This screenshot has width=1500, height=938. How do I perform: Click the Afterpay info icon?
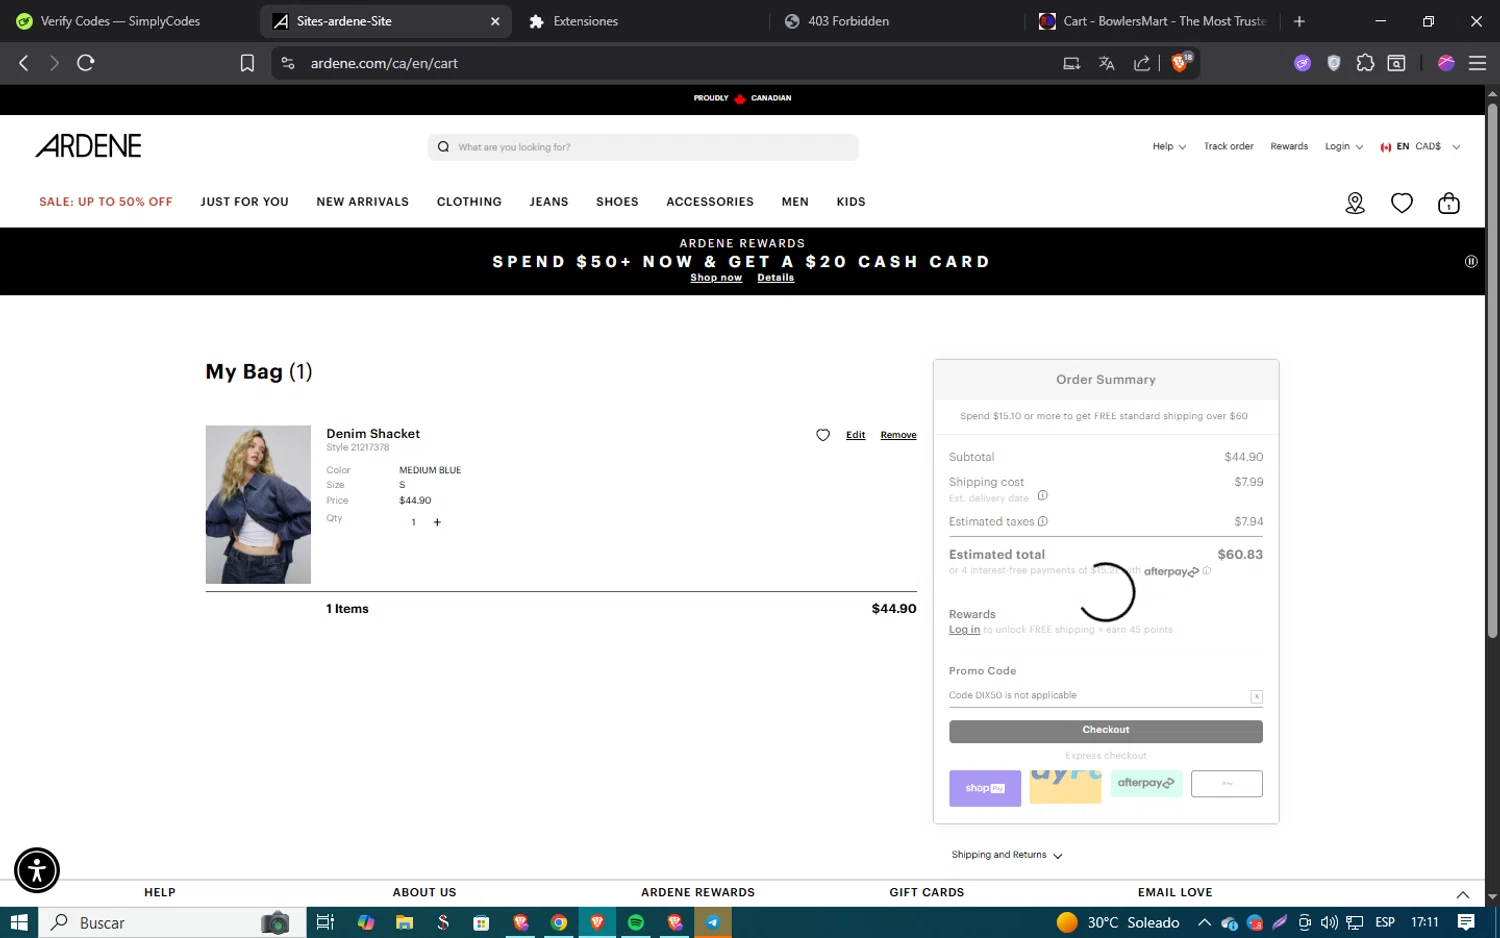1207,571
